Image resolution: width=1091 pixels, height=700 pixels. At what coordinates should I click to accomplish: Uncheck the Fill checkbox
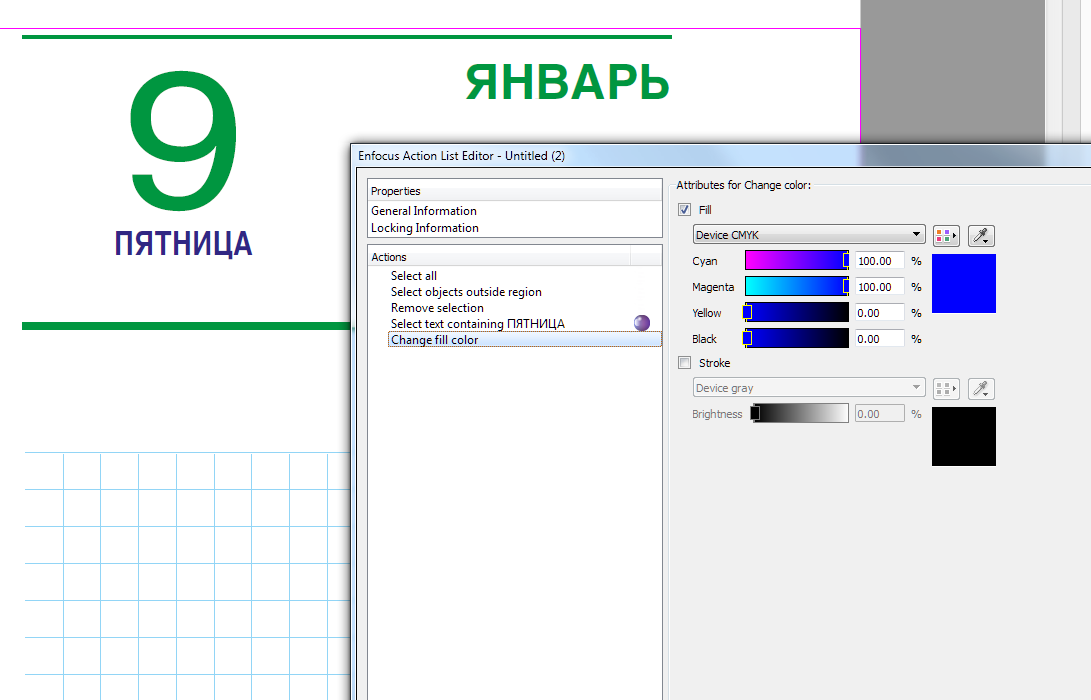(685, 209)
